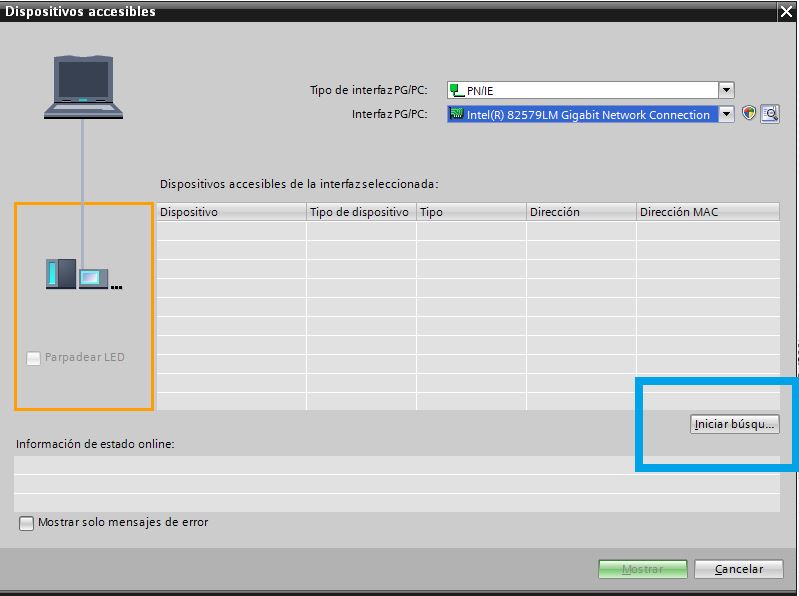799x596 pixels.
Task: Close the Dispositivos accesibles dialog
Action: tap(786, 11)
